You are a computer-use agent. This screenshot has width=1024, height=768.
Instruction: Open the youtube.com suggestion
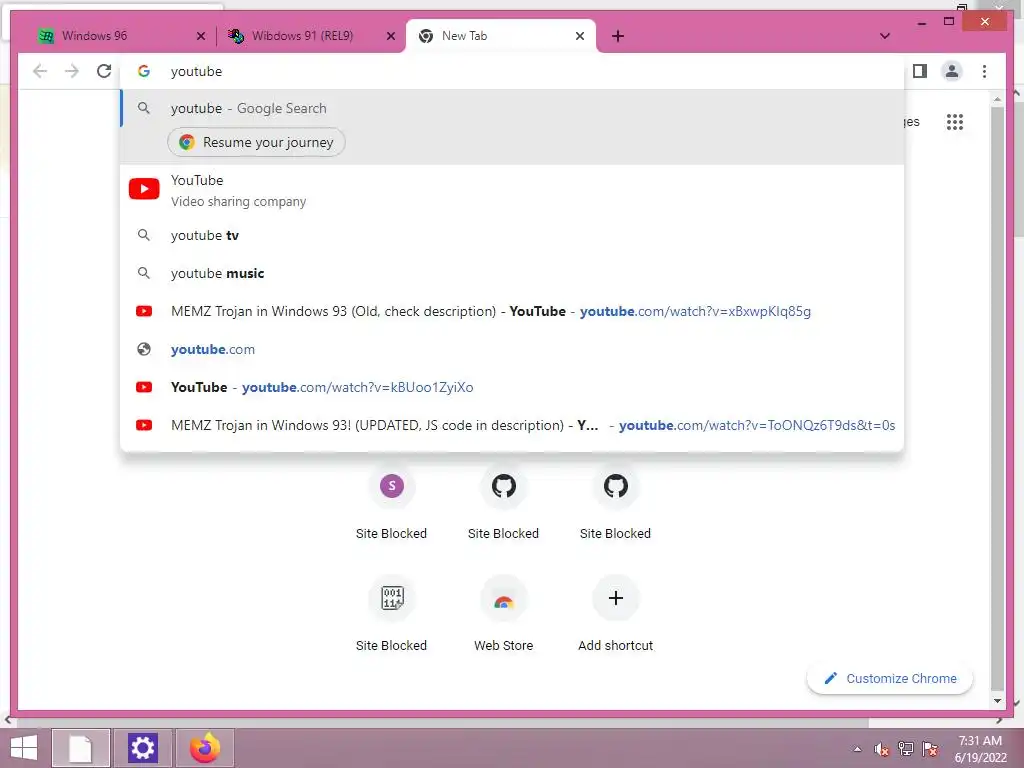point(512,349)
